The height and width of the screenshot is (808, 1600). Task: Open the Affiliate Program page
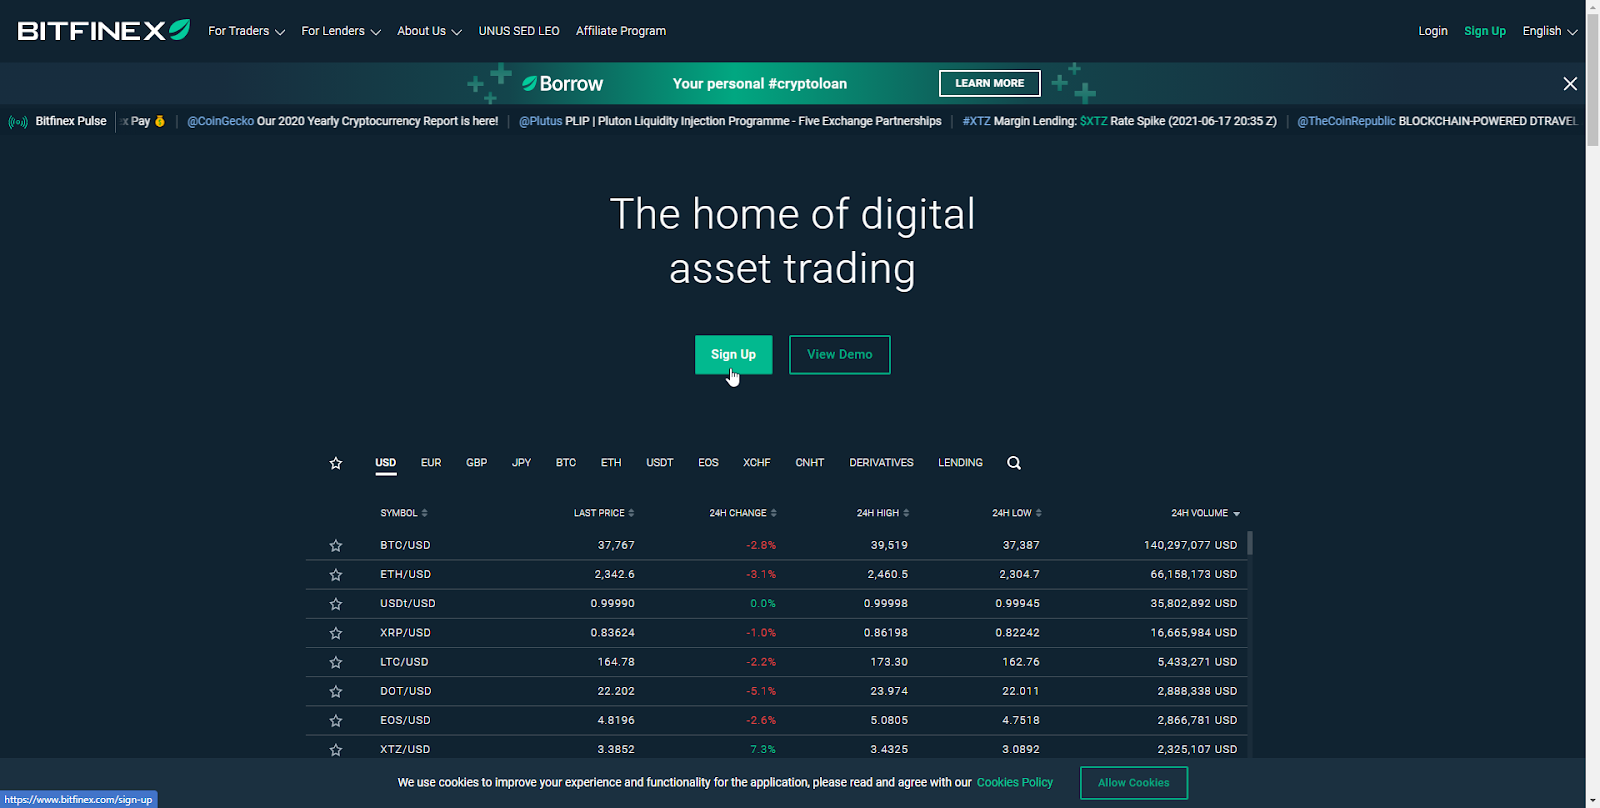tap(621, 31)
